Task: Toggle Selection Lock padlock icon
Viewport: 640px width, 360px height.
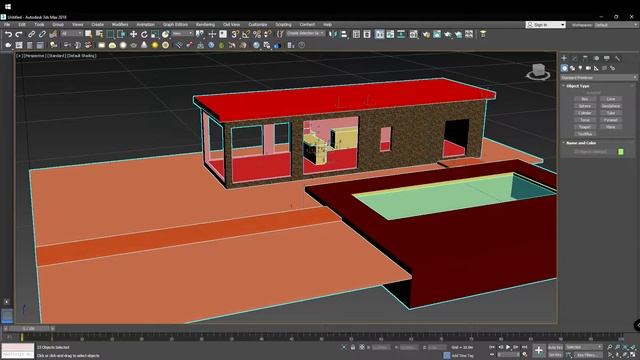Action: point(353,347)
